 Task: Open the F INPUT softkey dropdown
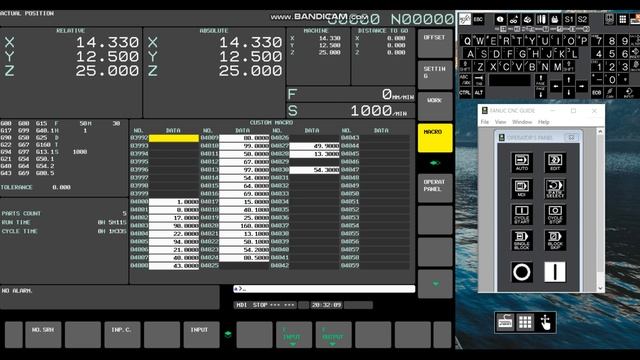click(x=293, y=335)
